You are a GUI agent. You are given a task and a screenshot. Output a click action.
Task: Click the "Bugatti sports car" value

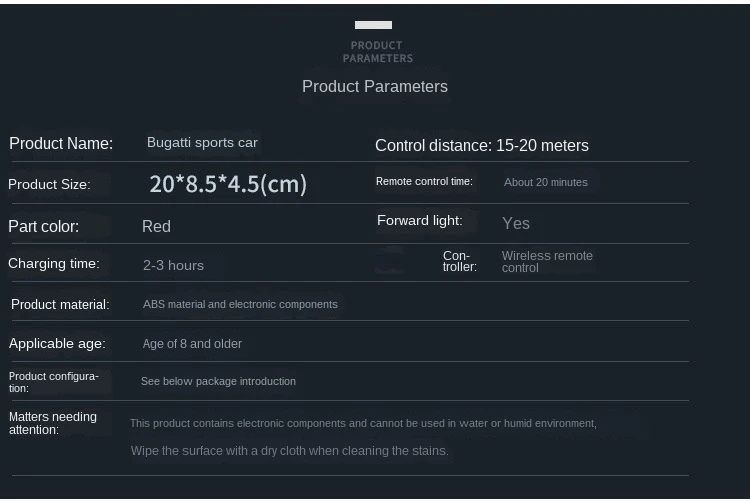point(202,143)
